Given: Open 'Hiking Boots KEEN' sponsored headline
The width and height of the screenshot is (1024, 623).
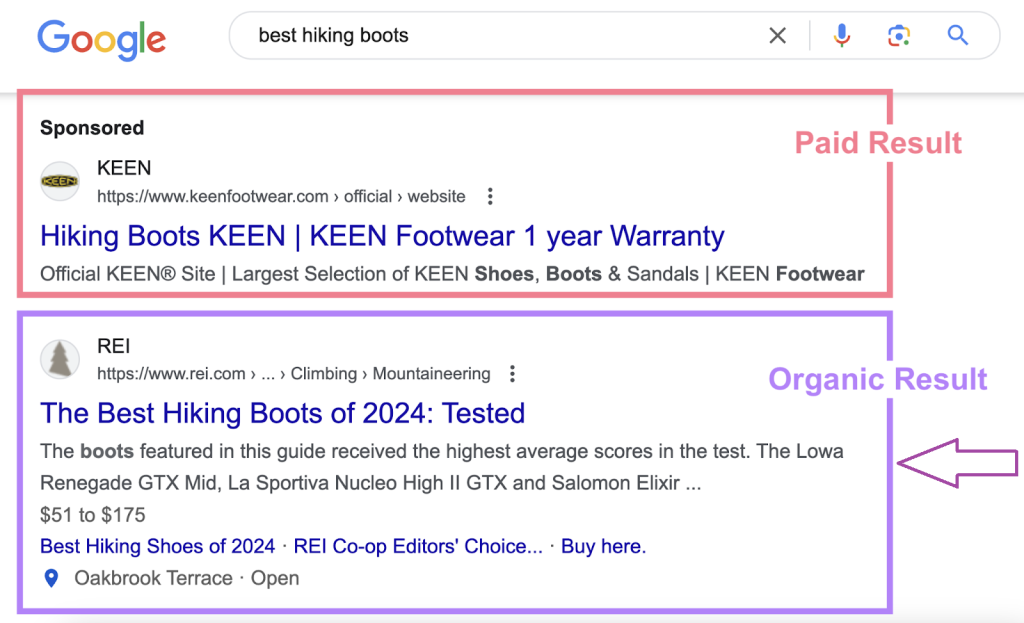Looking at the screenshot, I should pyautogui.click(x=382, y=237).
